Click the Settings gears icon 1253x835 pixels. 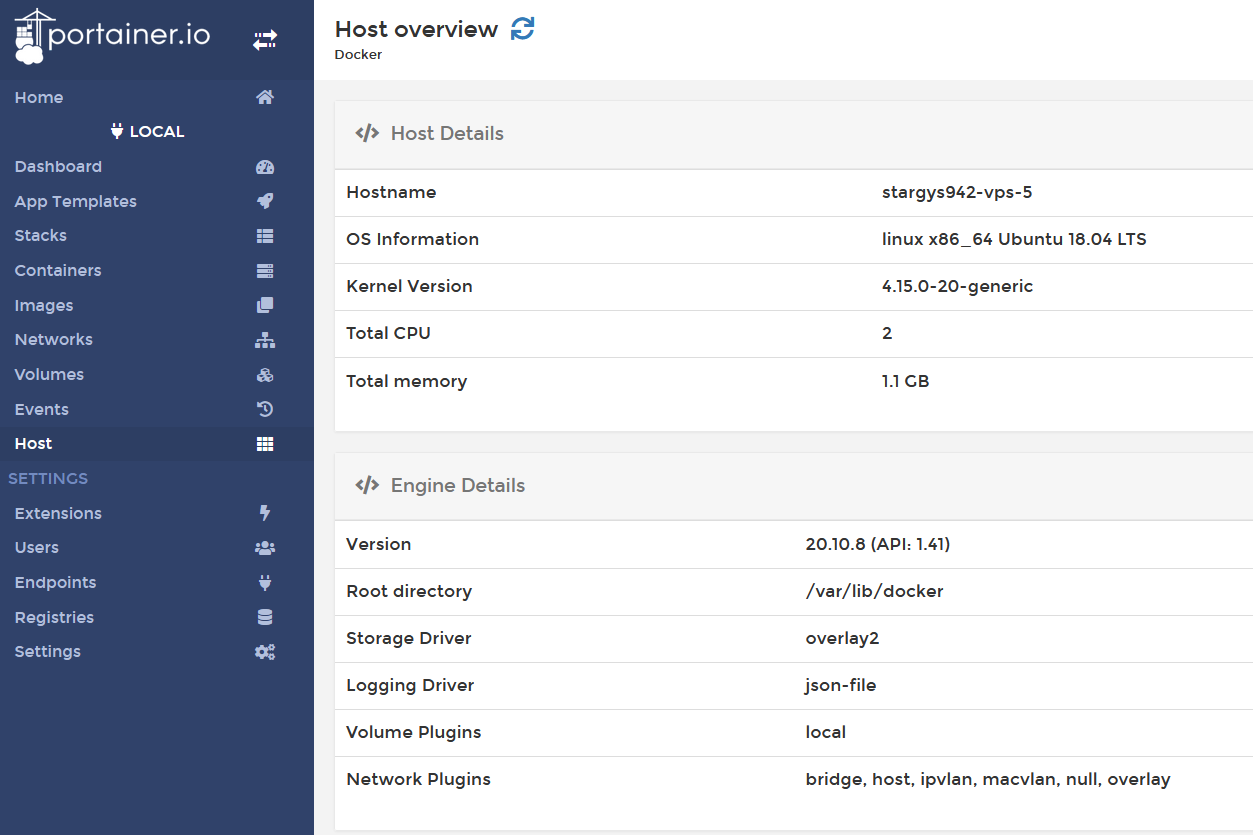click(265, 652)
